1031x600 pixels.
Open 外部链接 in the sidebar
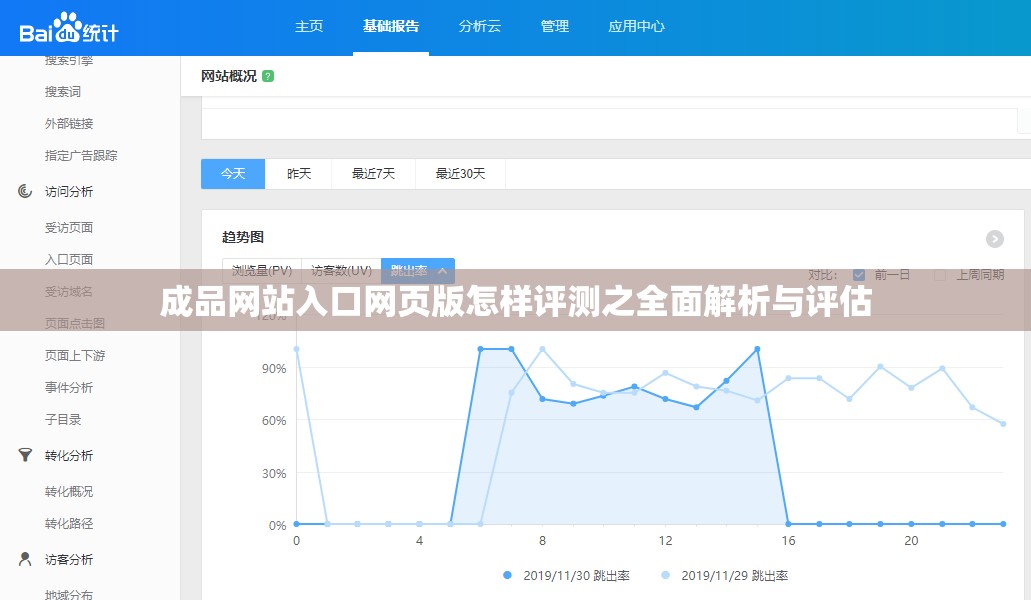(x=69, y=124)
